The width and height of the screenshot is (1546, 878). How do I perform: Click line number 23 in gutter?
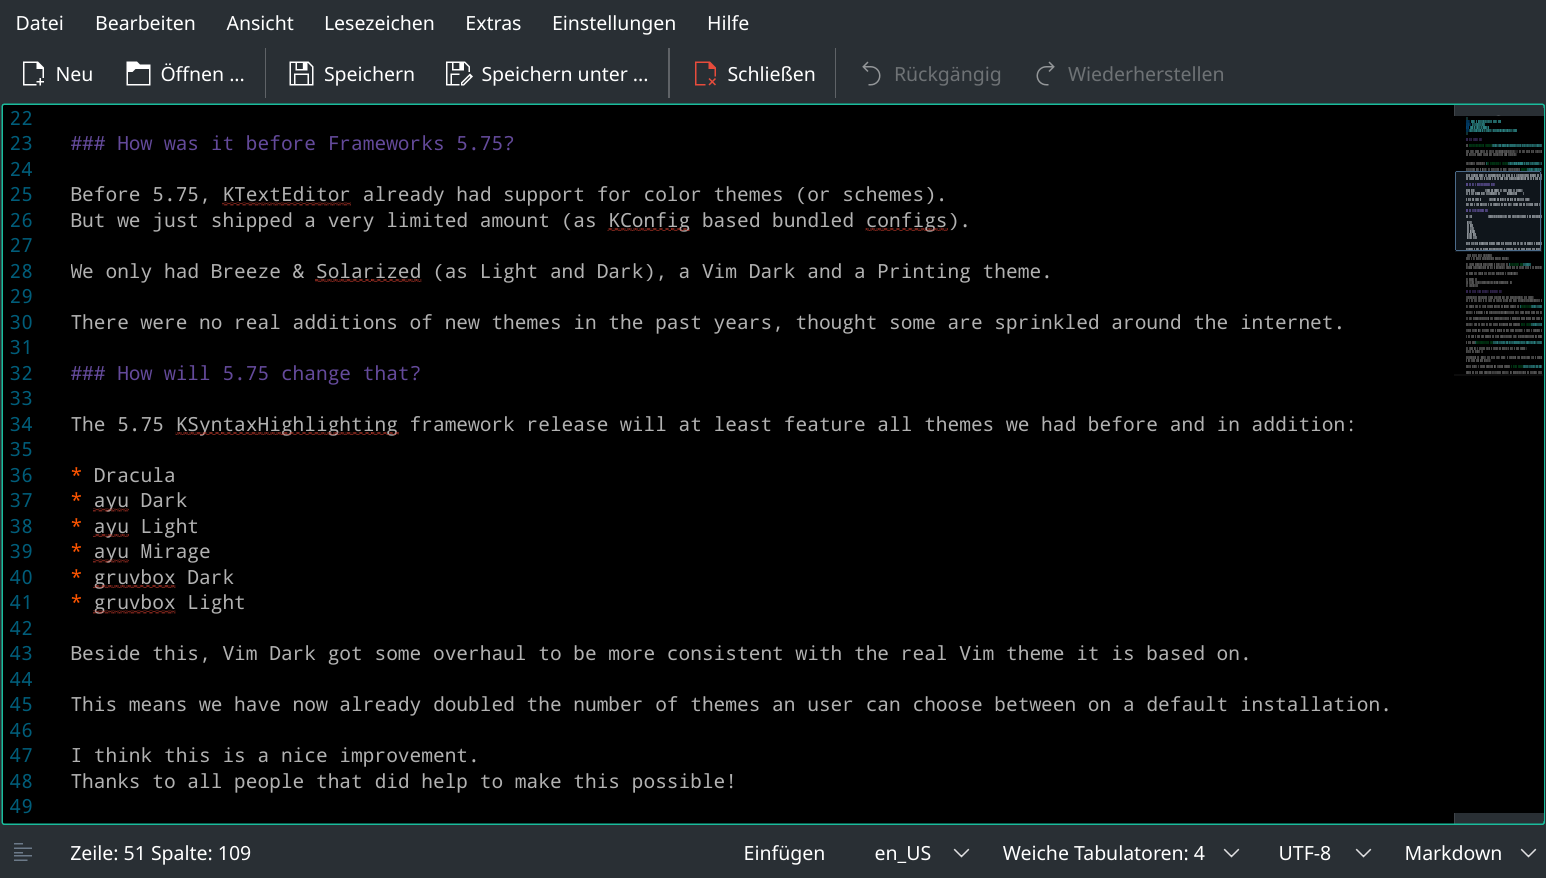[21, 143]
